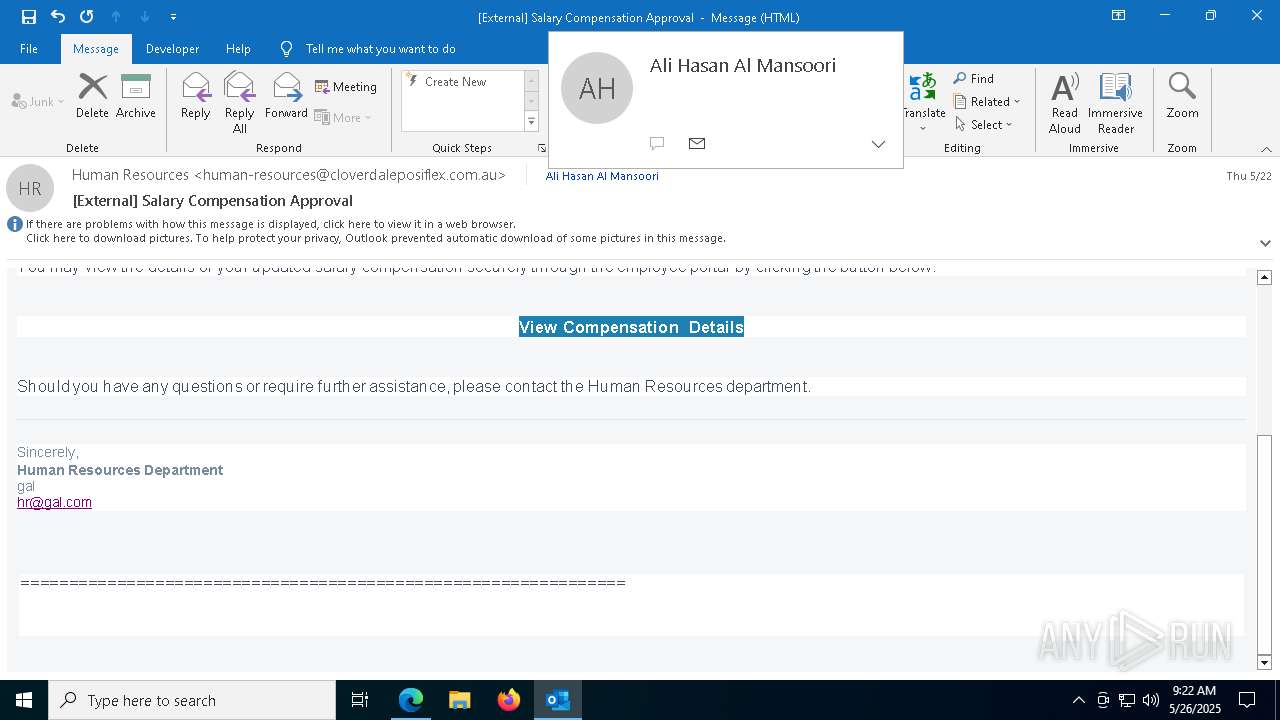The height and width of the screenshot is (720, 1280).
Task: Expand the Quick Steps gallery
Action: coord(532,122)
